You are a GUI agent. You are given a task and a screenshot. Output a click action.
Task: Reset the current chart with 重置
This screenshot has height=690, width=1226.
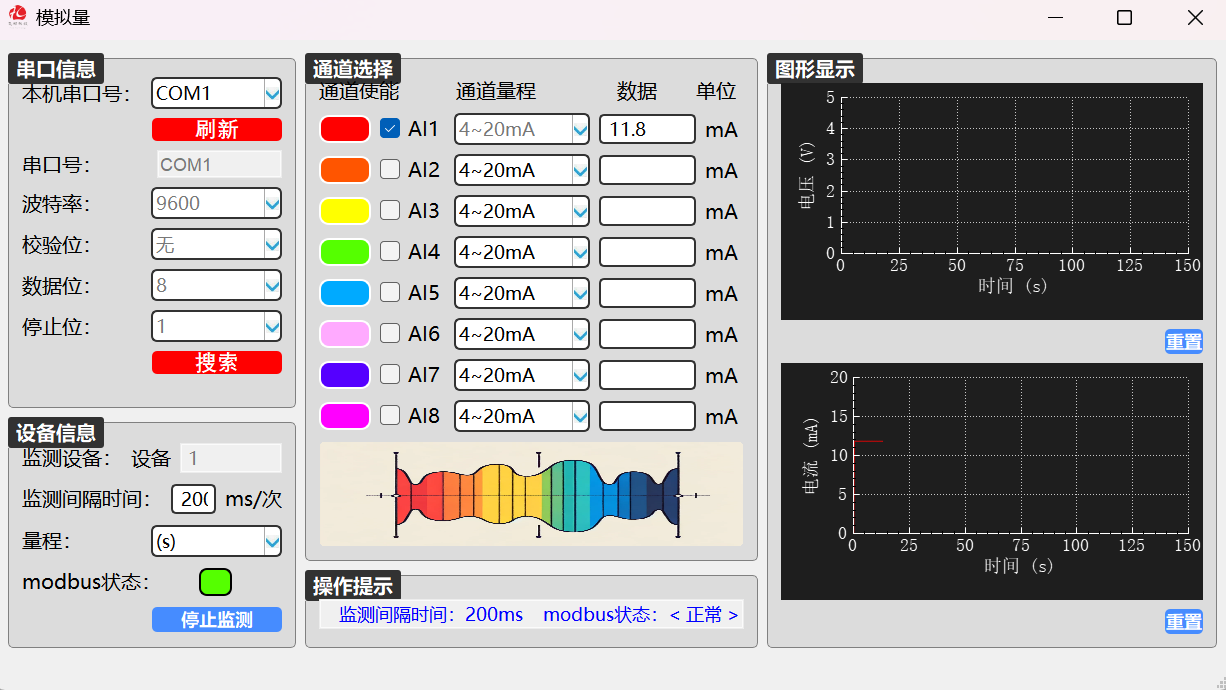[x=1183, y=621]
